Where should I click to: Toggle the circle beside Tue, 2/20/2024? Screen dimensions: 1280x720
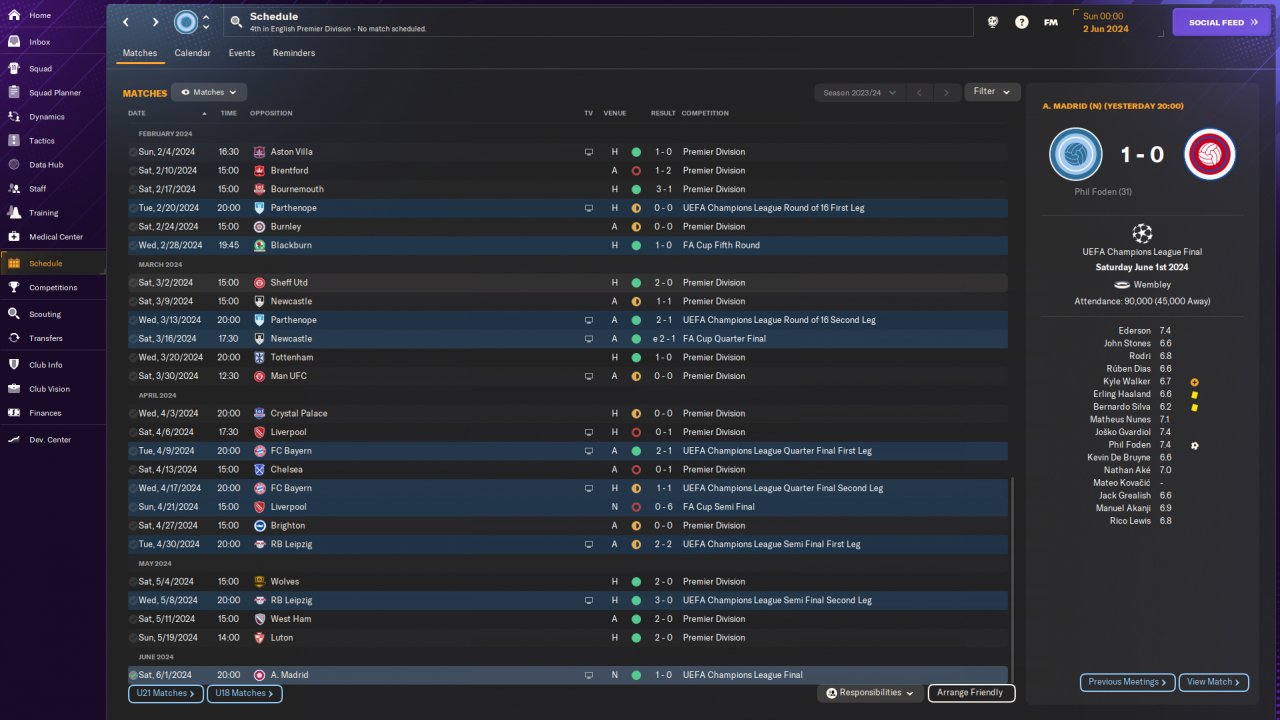click(x=133, y=208)
